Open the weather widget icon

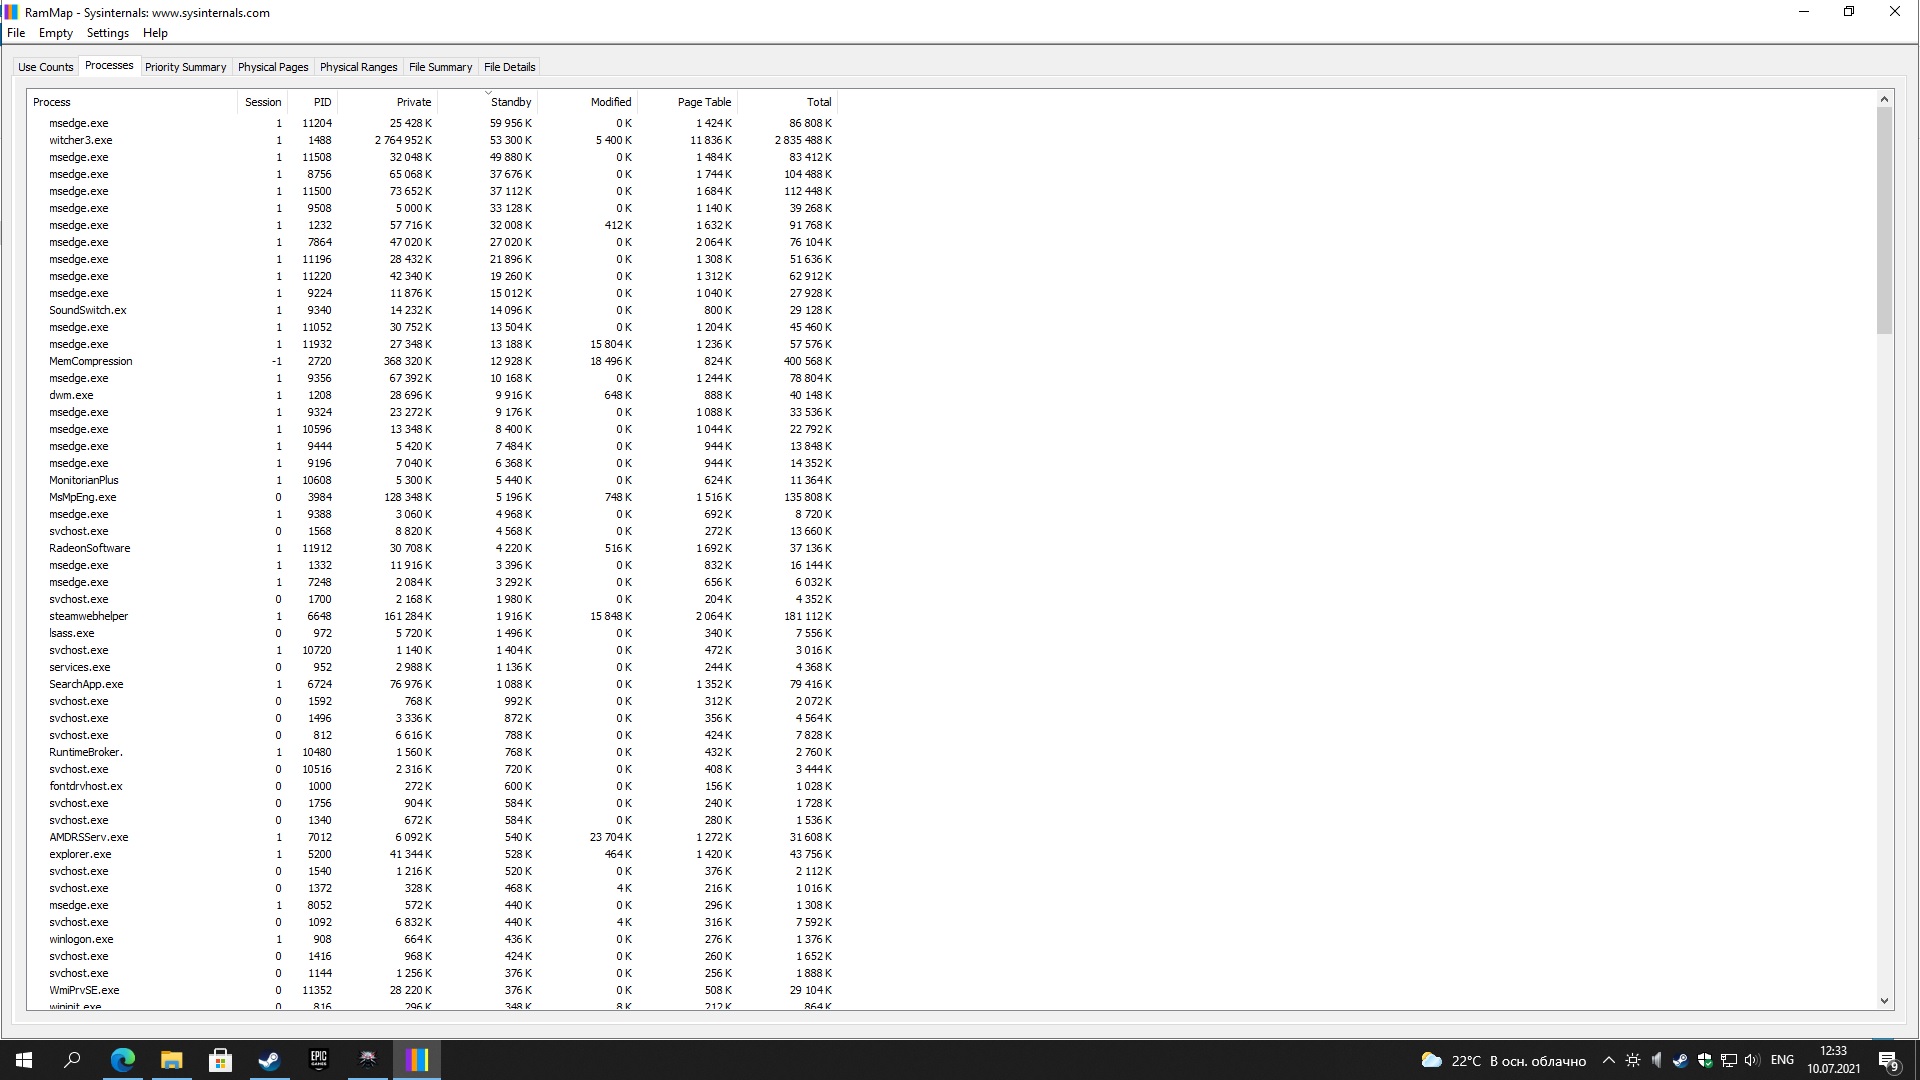[x=1432, y=1060]
